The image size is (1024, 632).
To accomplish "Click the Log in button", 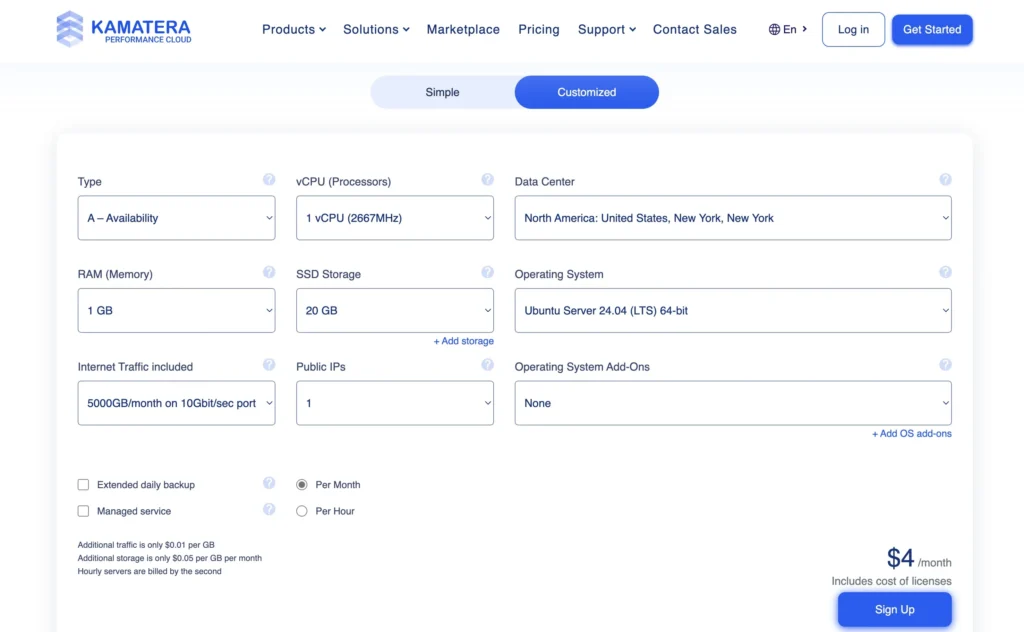I will tap(852, 30).
